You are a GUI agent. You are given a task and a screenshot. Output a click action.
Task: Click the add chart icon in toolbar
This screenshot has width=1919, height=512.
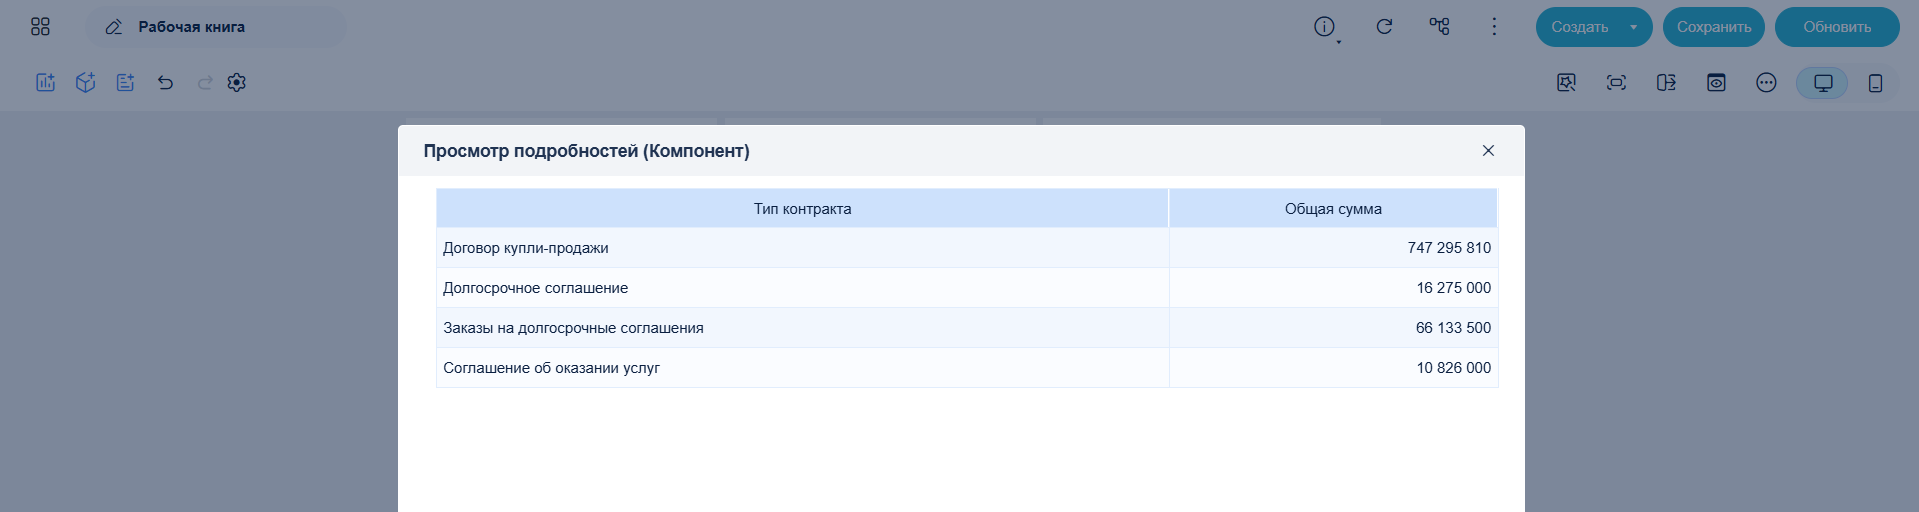[x=45, y=83]
